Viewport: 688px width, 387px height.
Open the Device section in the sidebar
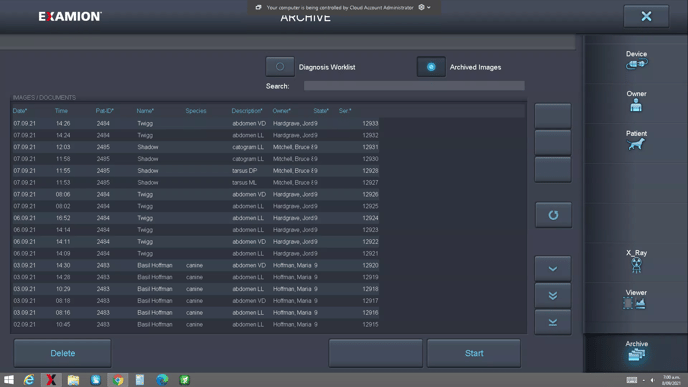pos(636,60)
